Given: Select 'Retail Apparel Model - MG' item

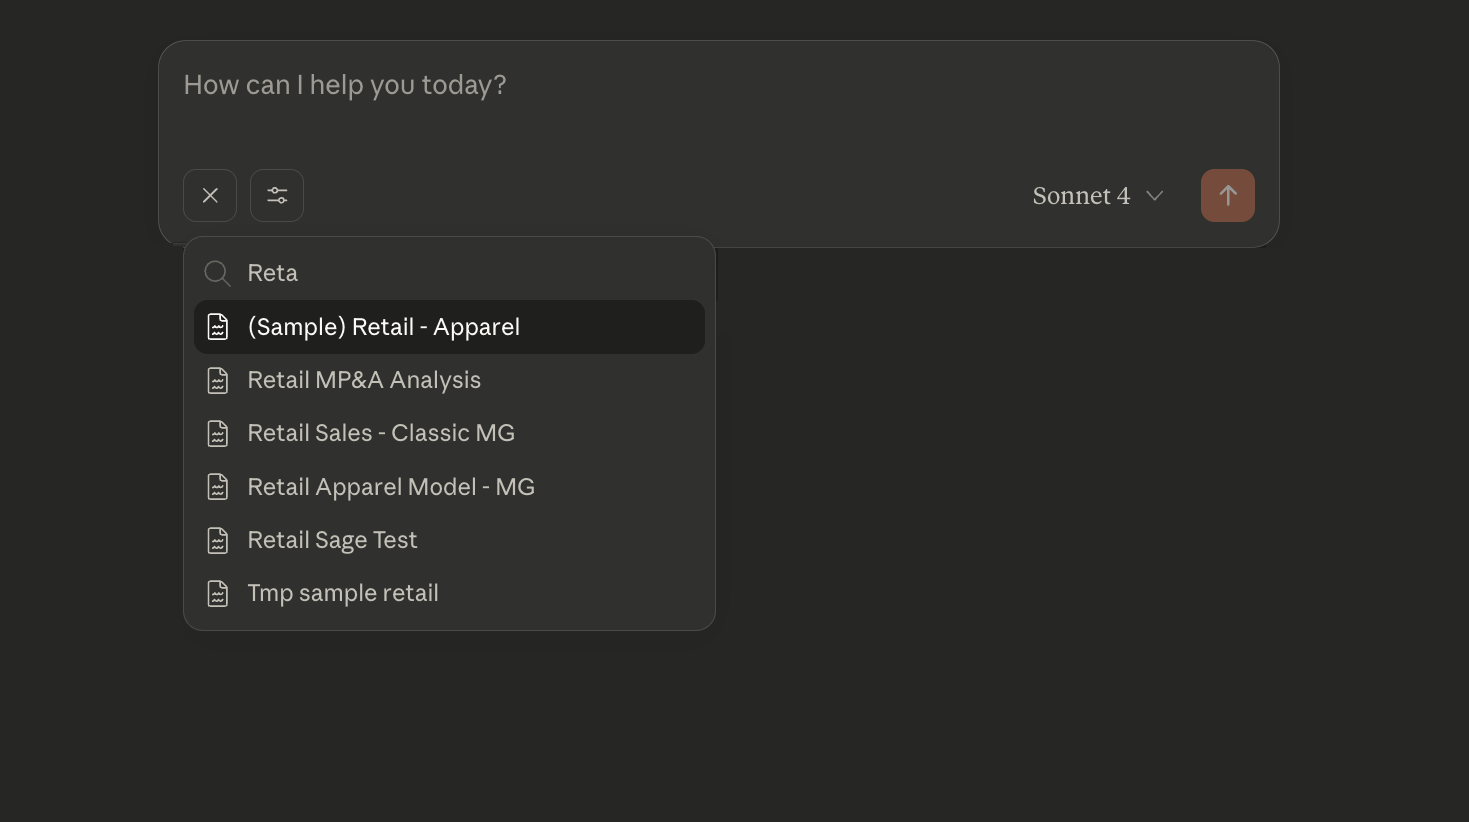Looking at the screenshot, I should pyautogui.click(x=391, y=487).
